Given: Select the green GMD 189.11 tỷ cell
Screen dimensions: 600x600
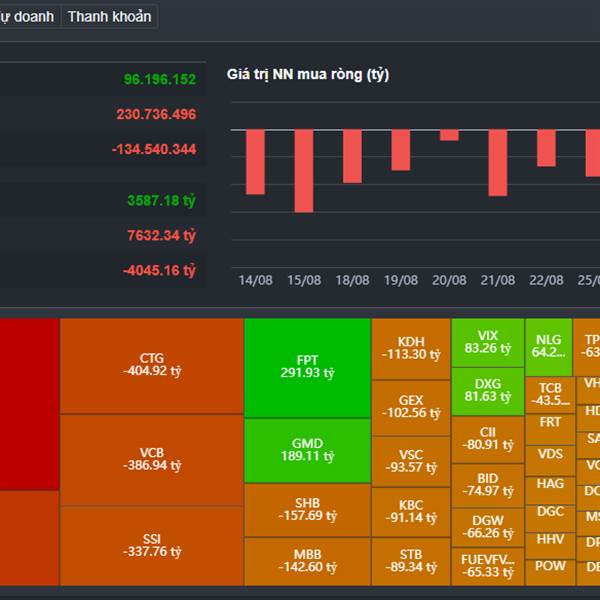Looking at the screenshot, I should [x=308, y=450].
